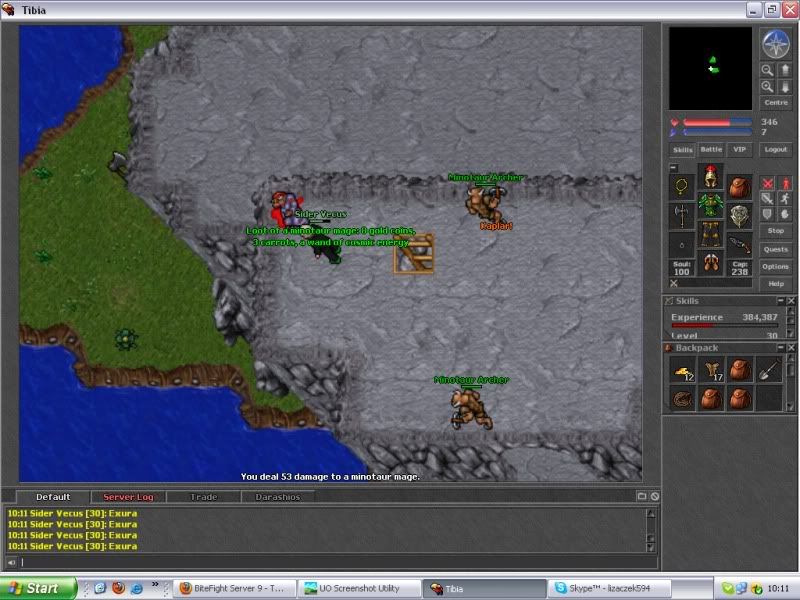Image resolution: width=800 pixels, height=600 pixels.
Task: Click chat log scroll up arrow
Action: tap(651, 514)
